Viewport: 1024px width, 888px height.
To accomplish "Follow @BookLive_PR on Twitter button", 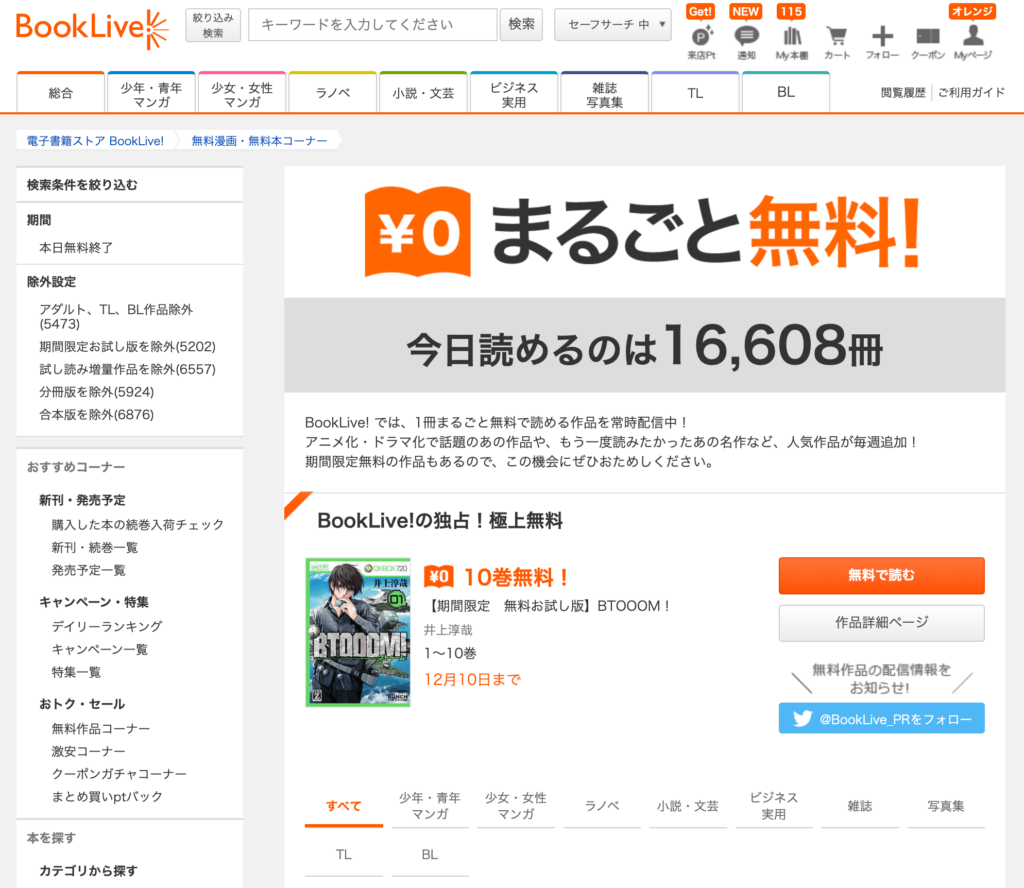I will coord(882,718).
